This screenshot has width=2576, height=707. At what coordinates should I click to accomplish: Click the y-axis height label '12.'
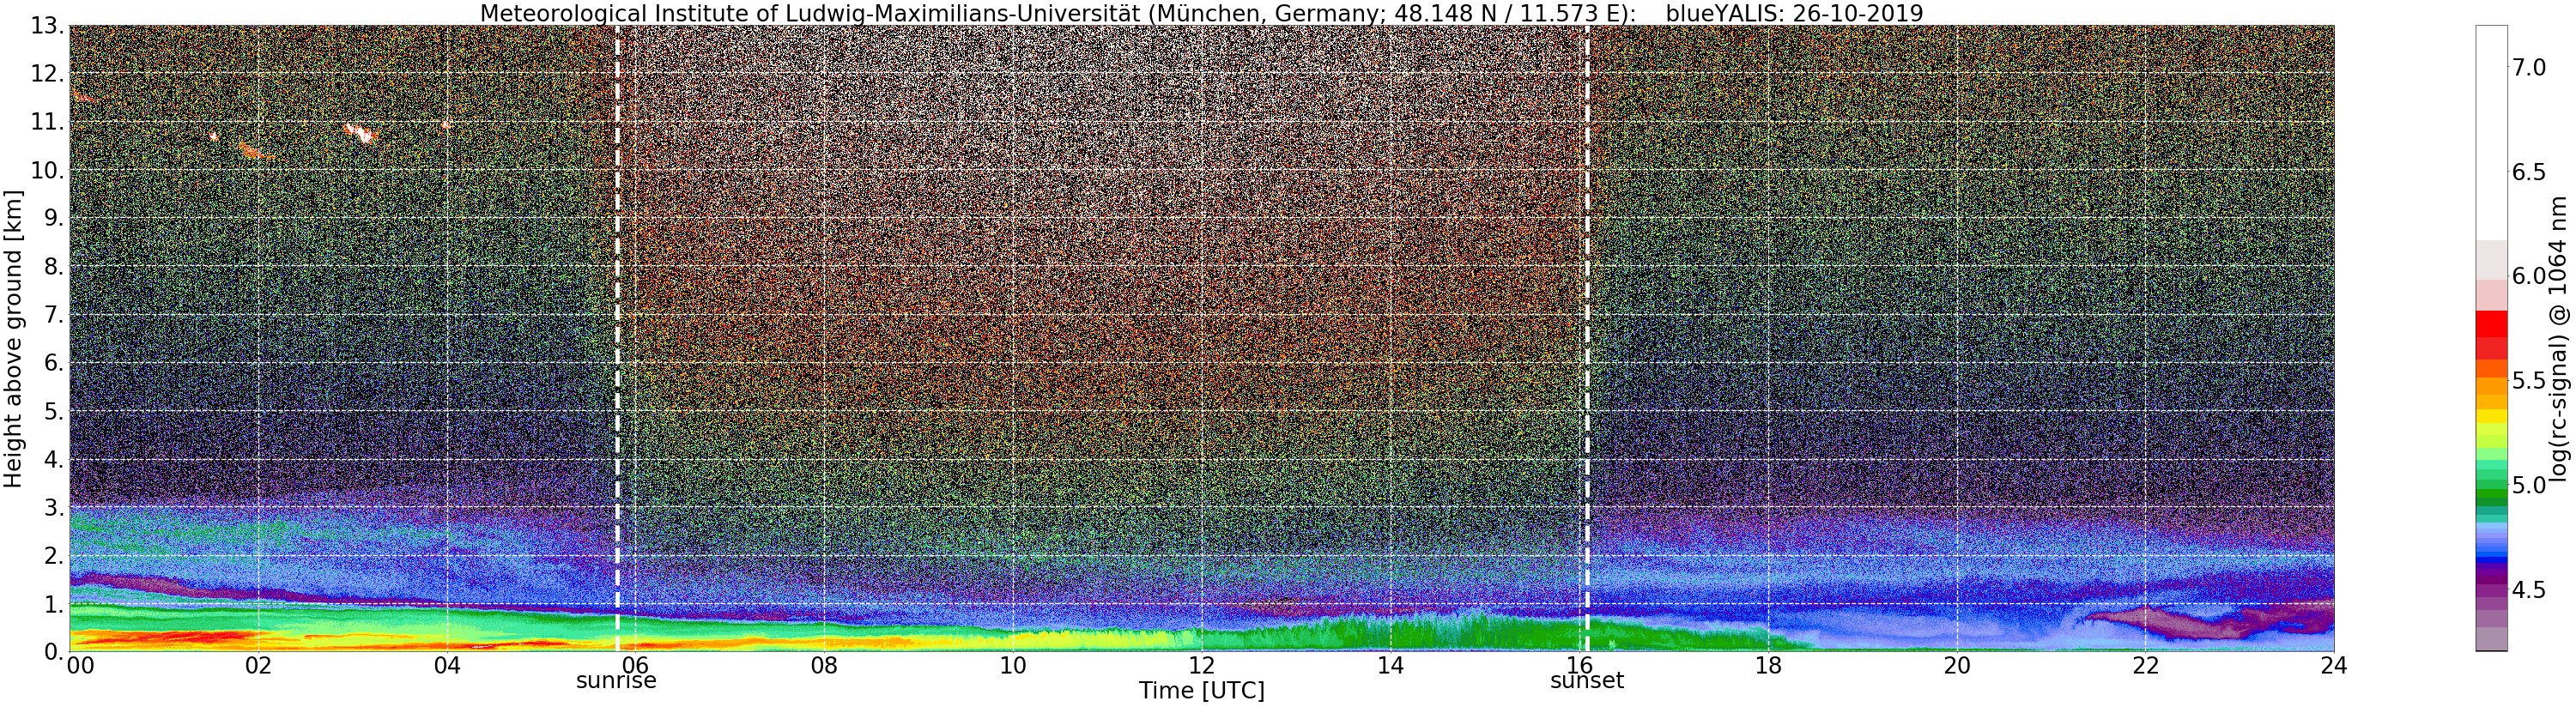47,73
